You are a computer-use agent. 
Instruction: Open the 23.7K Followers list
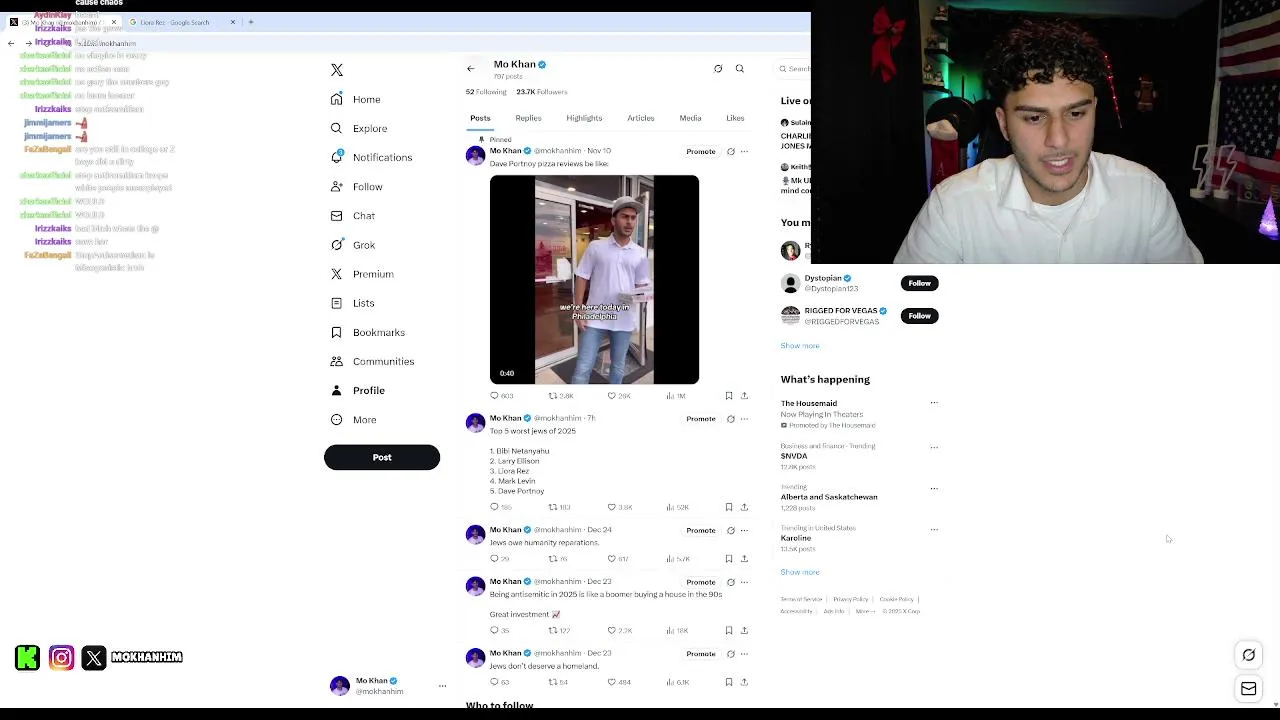542,92
